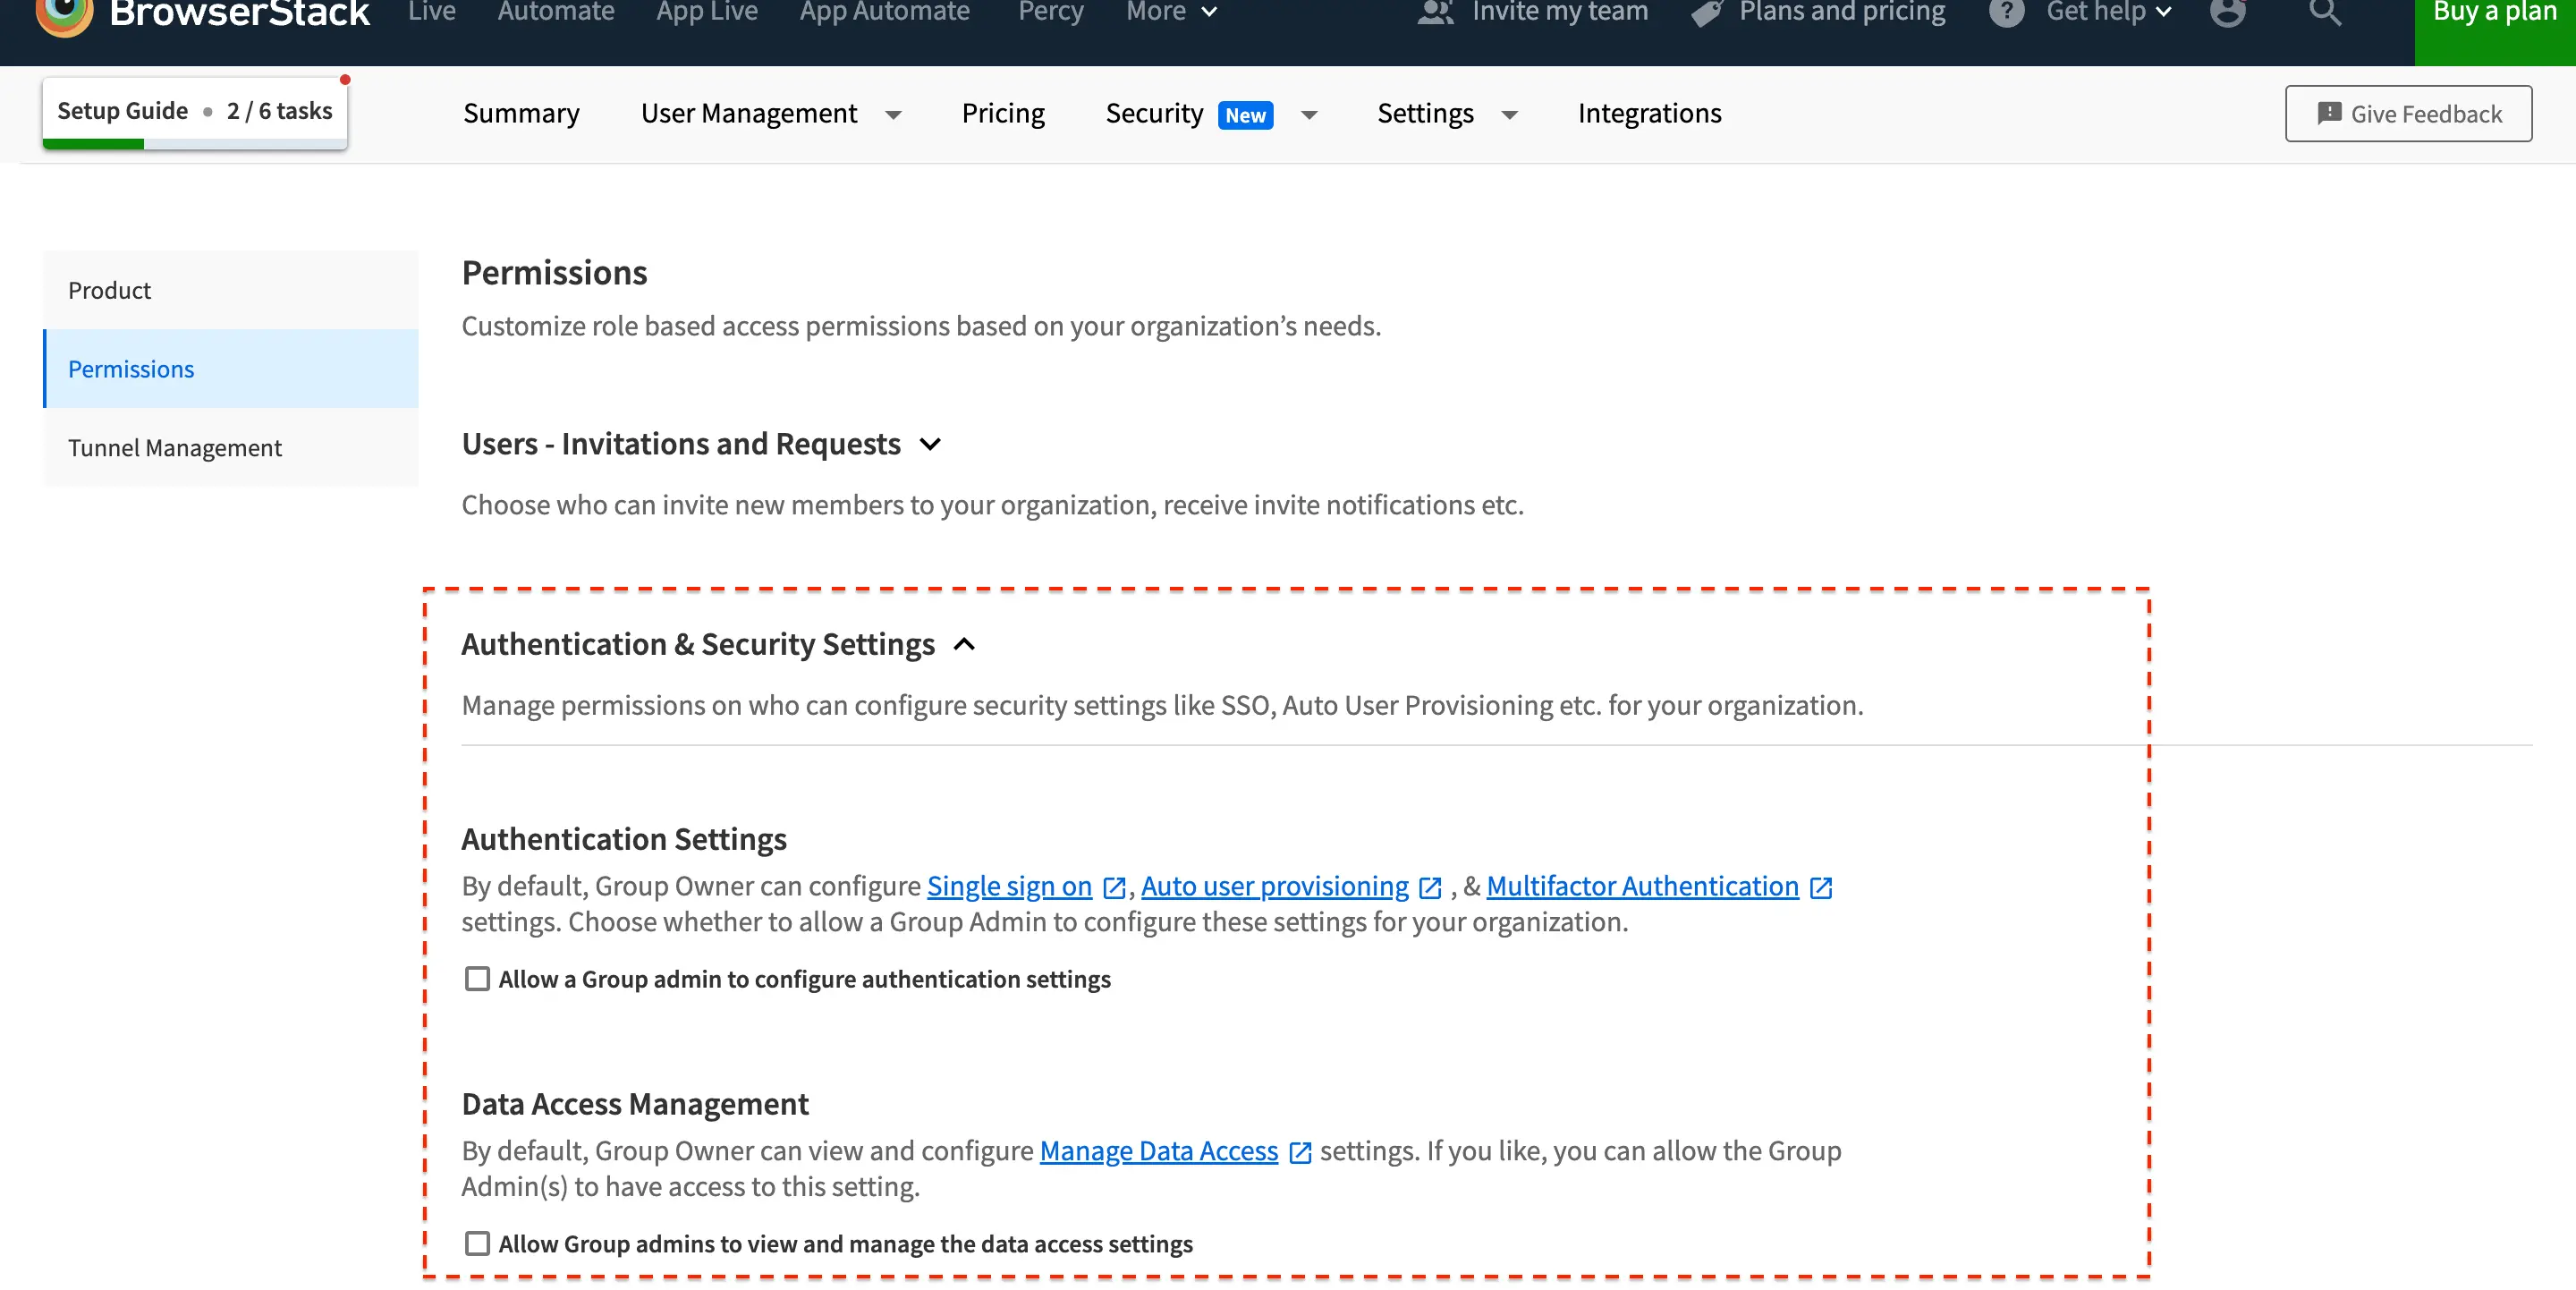Collapse Authentication & Security Settings section
Image resolution: width=2576 pixels, height=1290 pixels.
click(x=964, y=645)
